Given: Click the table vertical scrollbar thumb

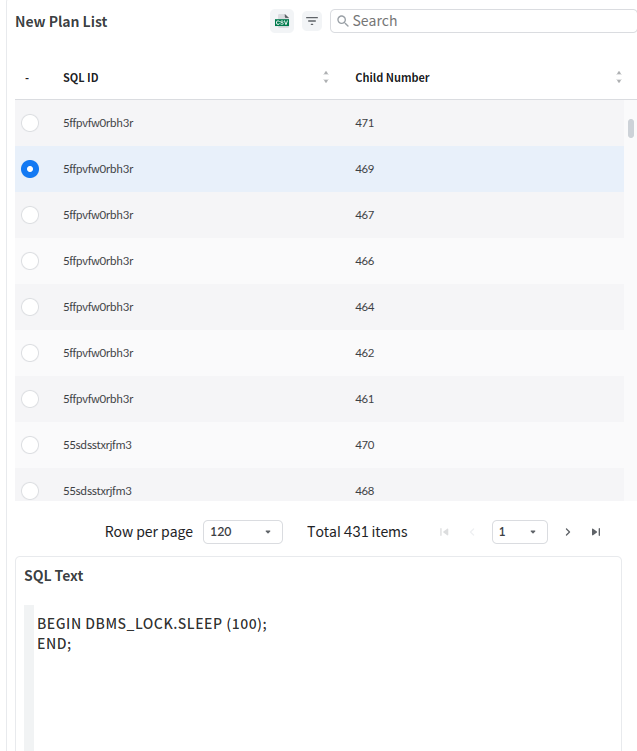Looking at the screenshot, I should pos(631,128).
